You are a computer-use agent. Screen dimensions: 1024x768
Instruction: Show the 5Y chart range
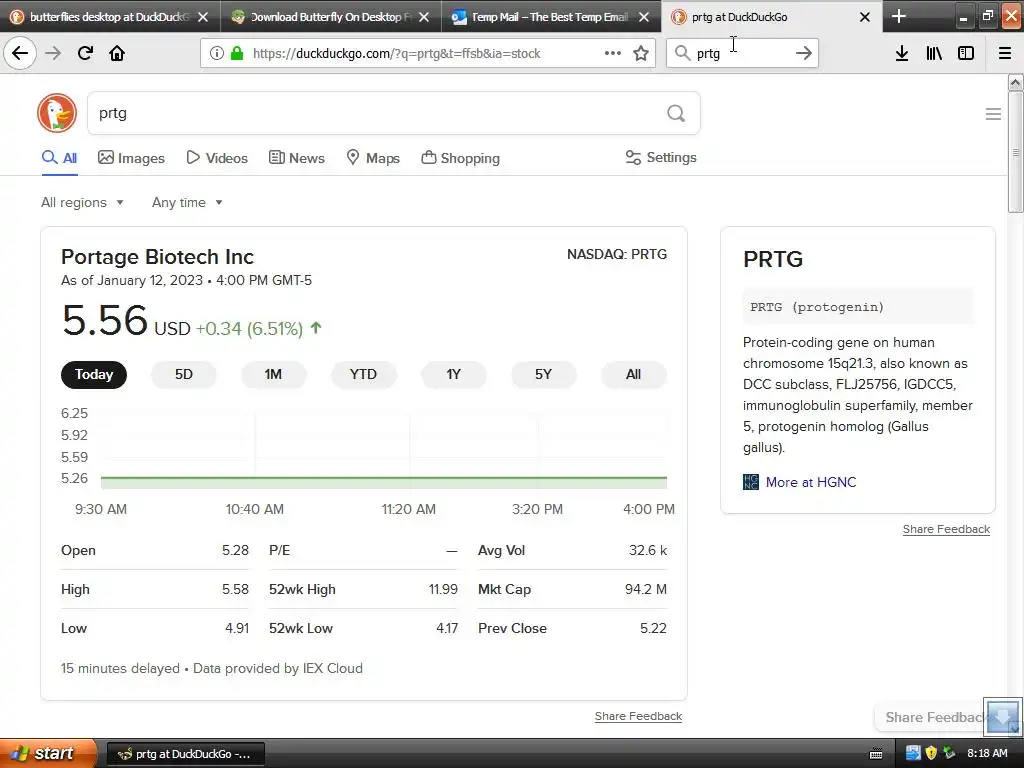(x=543, y=374)
